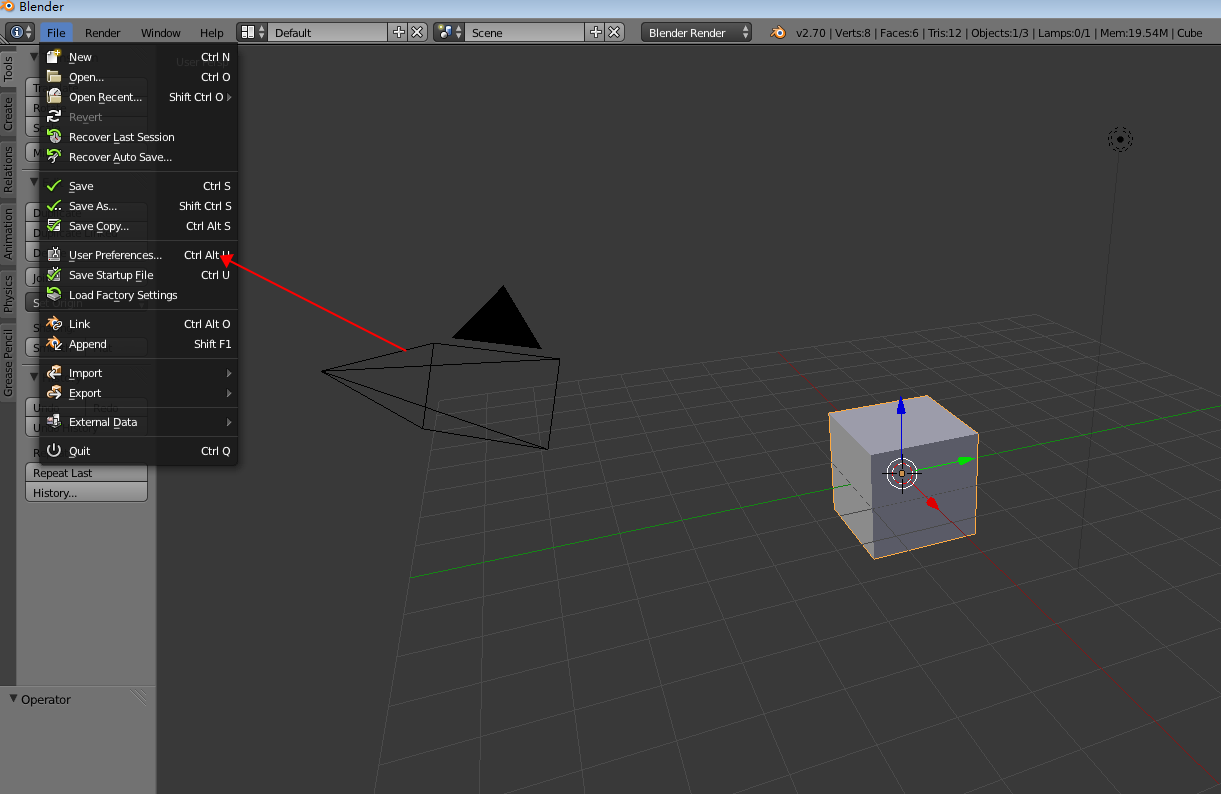
Task: Click the Recover Last Session clock icon
Action: click(x=52, y=137)
